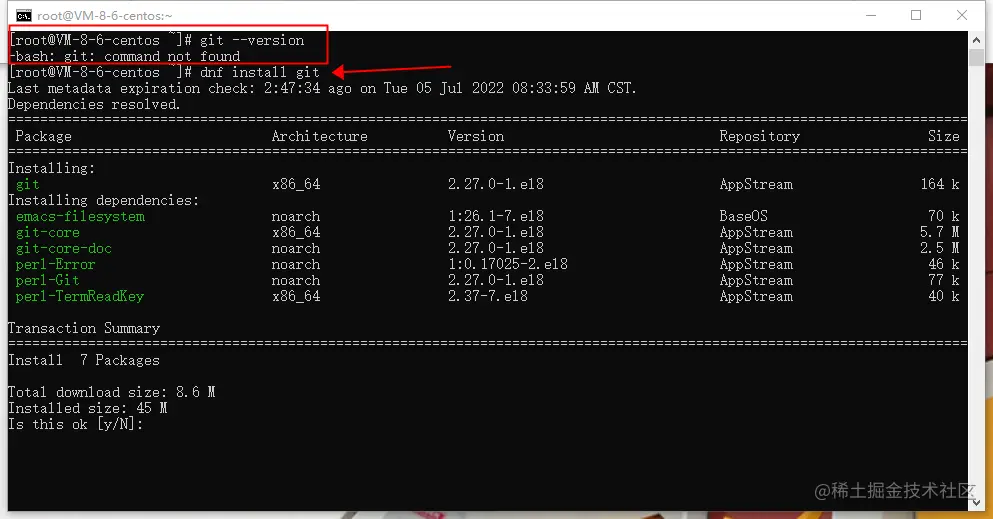
Task: Click the 'perl-Error' package name
Action: [56, 264]
